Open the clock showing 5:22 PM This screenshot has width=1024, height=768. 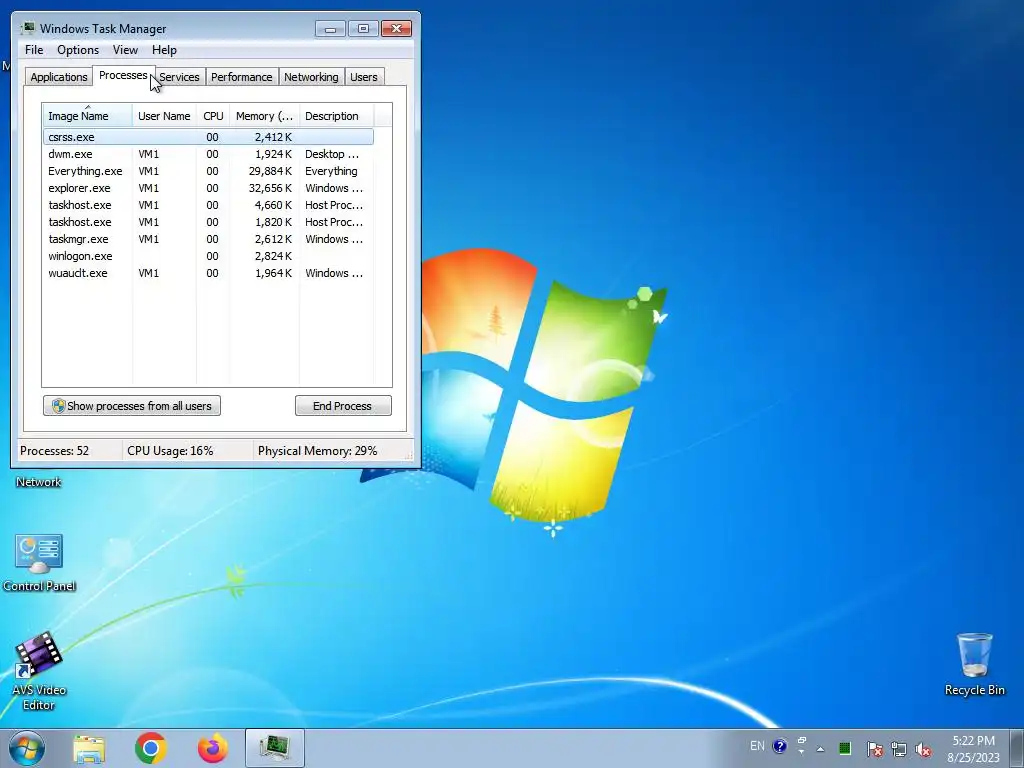click(x=973, y=748)
